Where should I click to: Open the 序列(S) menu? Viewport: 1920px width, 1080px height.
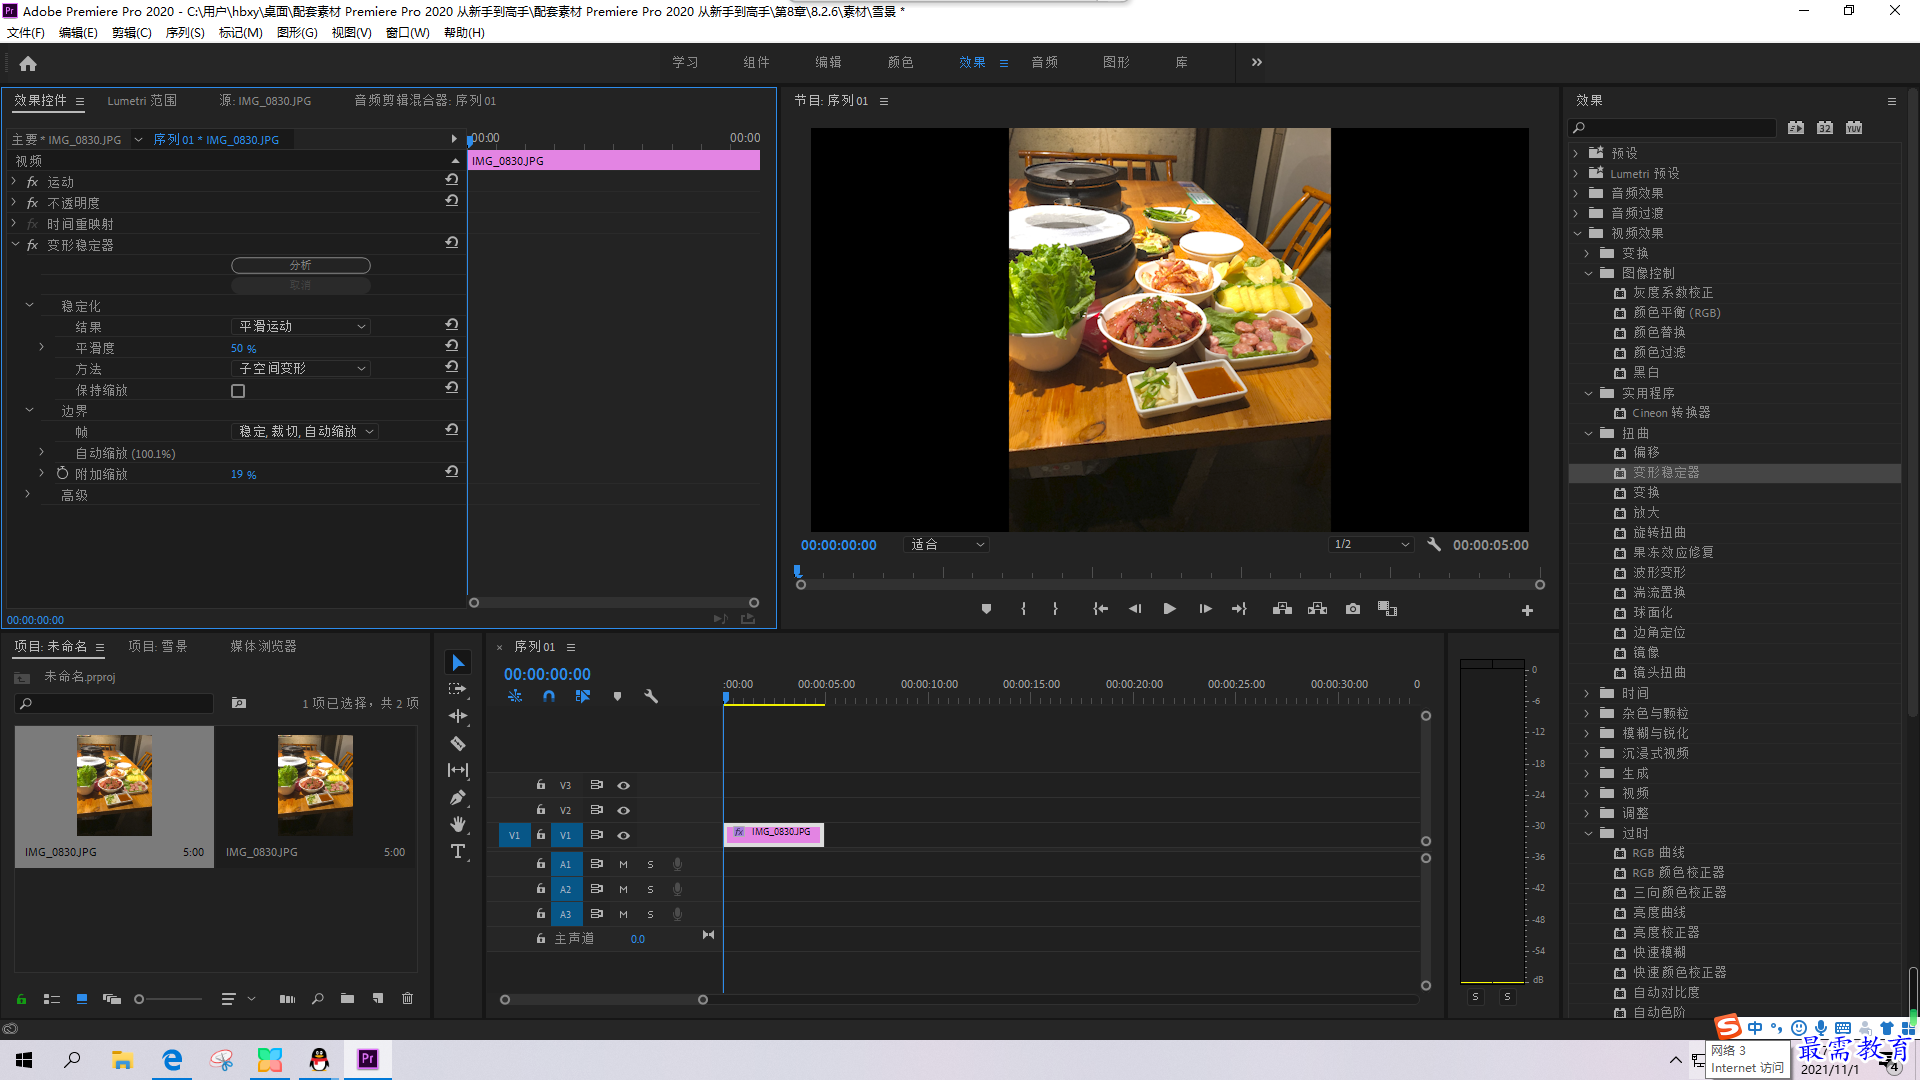pyautogui.click(x=185, y=33)
